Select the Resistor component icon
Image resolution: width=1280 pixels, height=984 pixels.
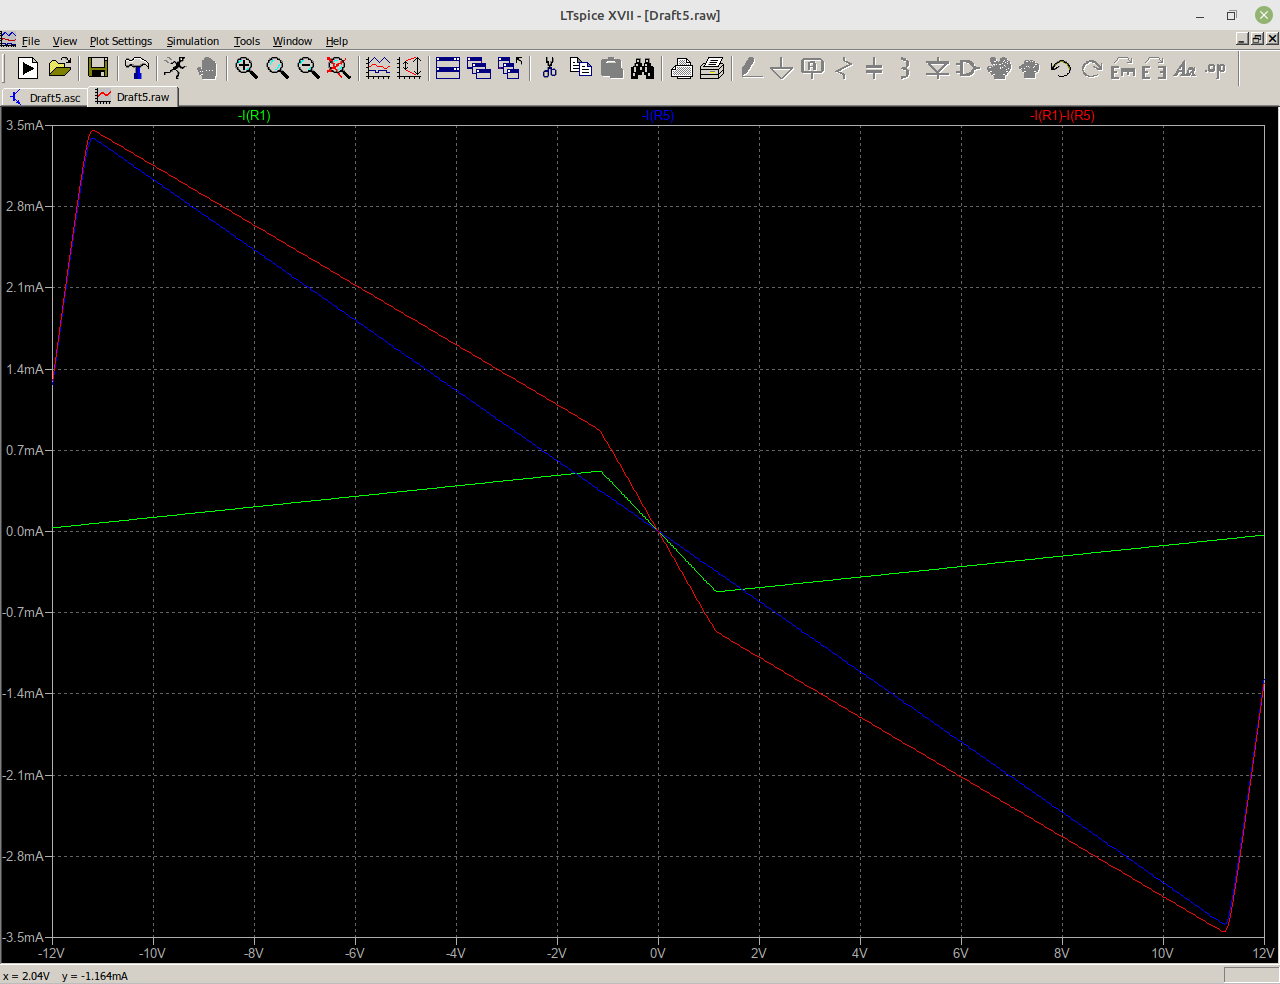pos(844,68)
